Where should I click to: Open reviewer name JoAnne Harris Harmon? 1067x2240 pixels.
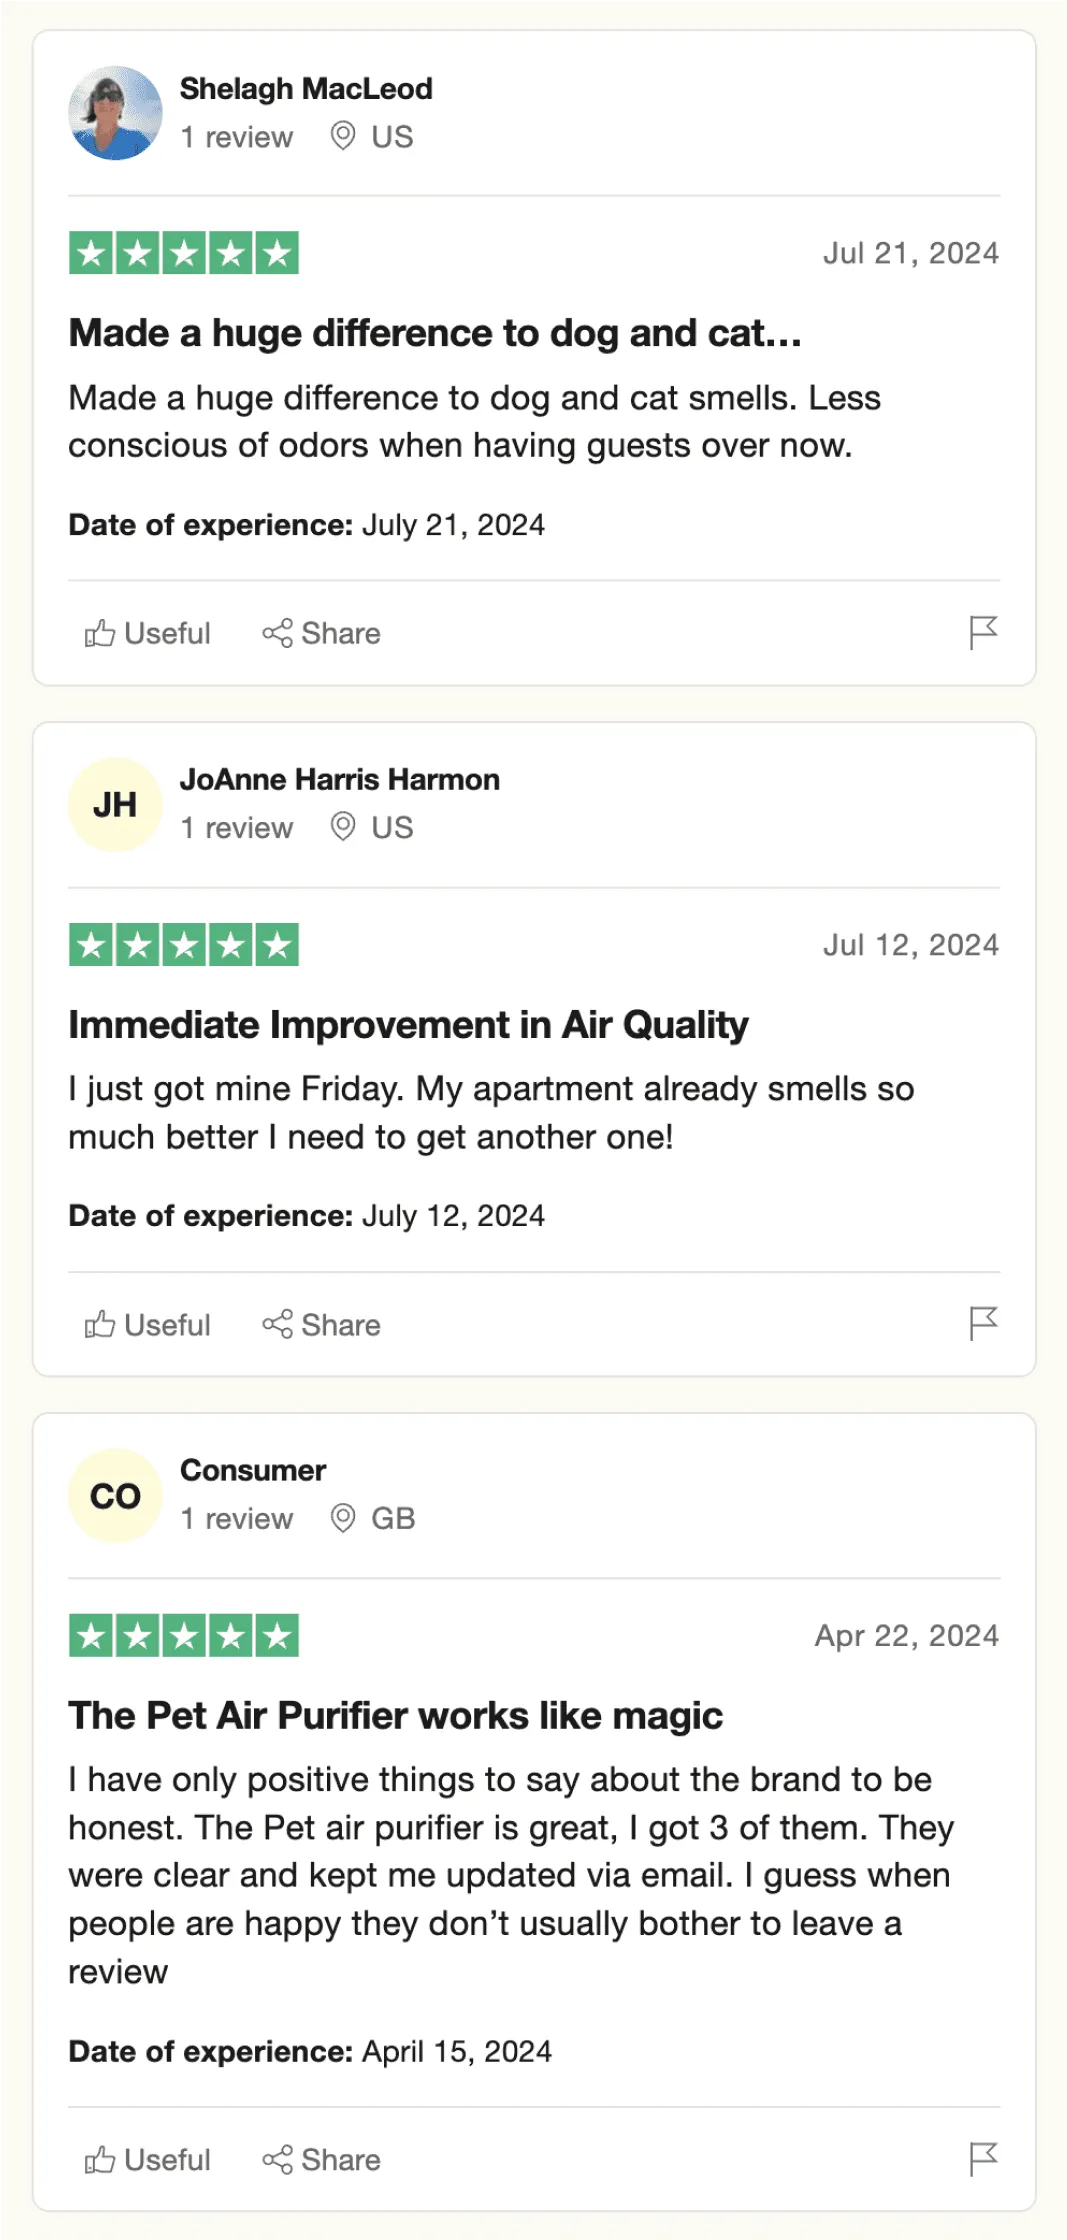click(339, 780)
